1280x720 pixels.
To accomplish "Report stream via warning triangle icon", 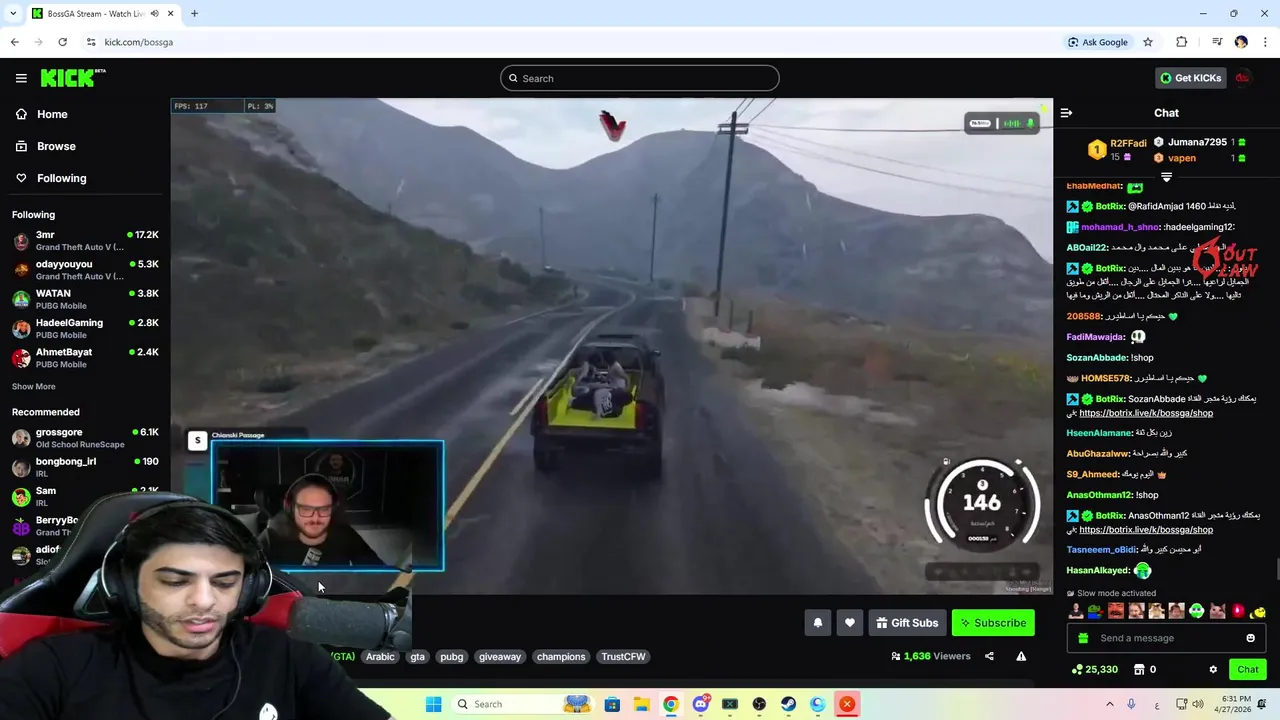I will pos(1021,656).
